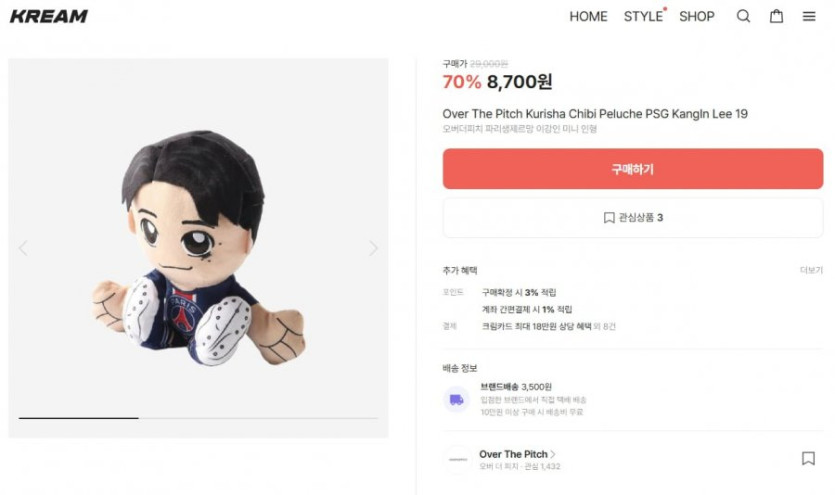The width and height of the screenshot is (835, 495).
Task: Click the brand delivery truck icon
Action: (457, 399)
